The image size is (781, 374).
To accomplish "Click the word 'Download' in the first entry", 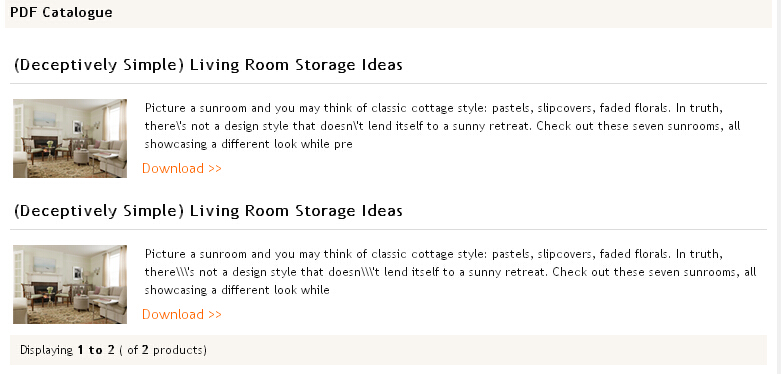I will (x=173, y=168).
